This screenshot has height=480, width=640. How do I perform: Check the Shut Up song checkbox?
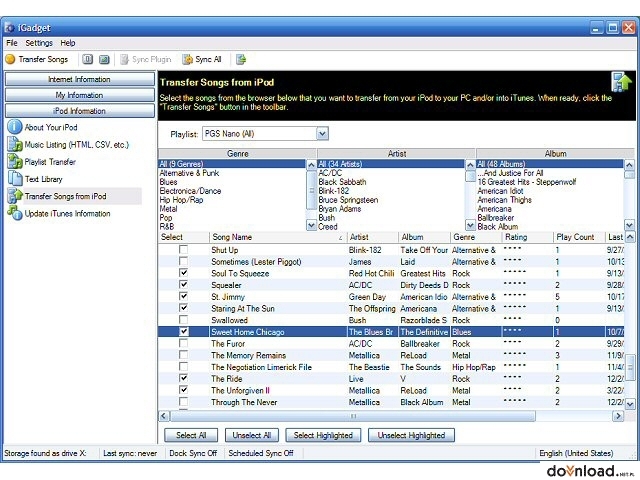coord(184,249)
